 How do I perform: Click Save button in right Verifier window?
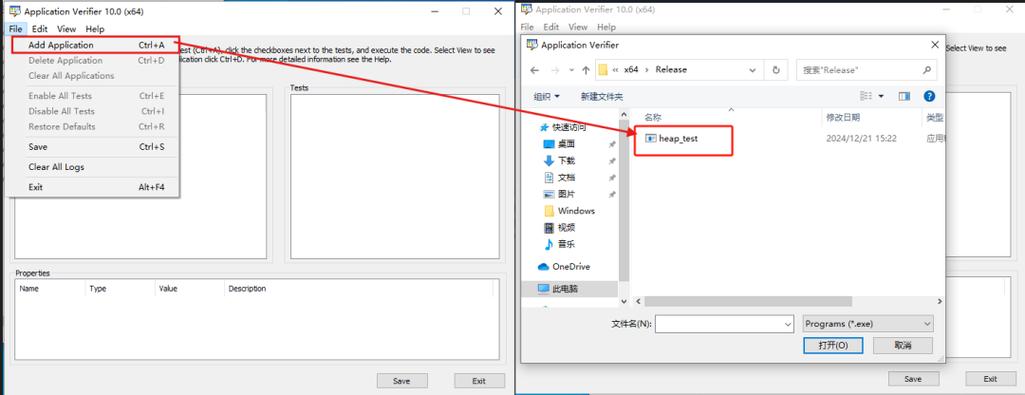[x=913, y=379]
